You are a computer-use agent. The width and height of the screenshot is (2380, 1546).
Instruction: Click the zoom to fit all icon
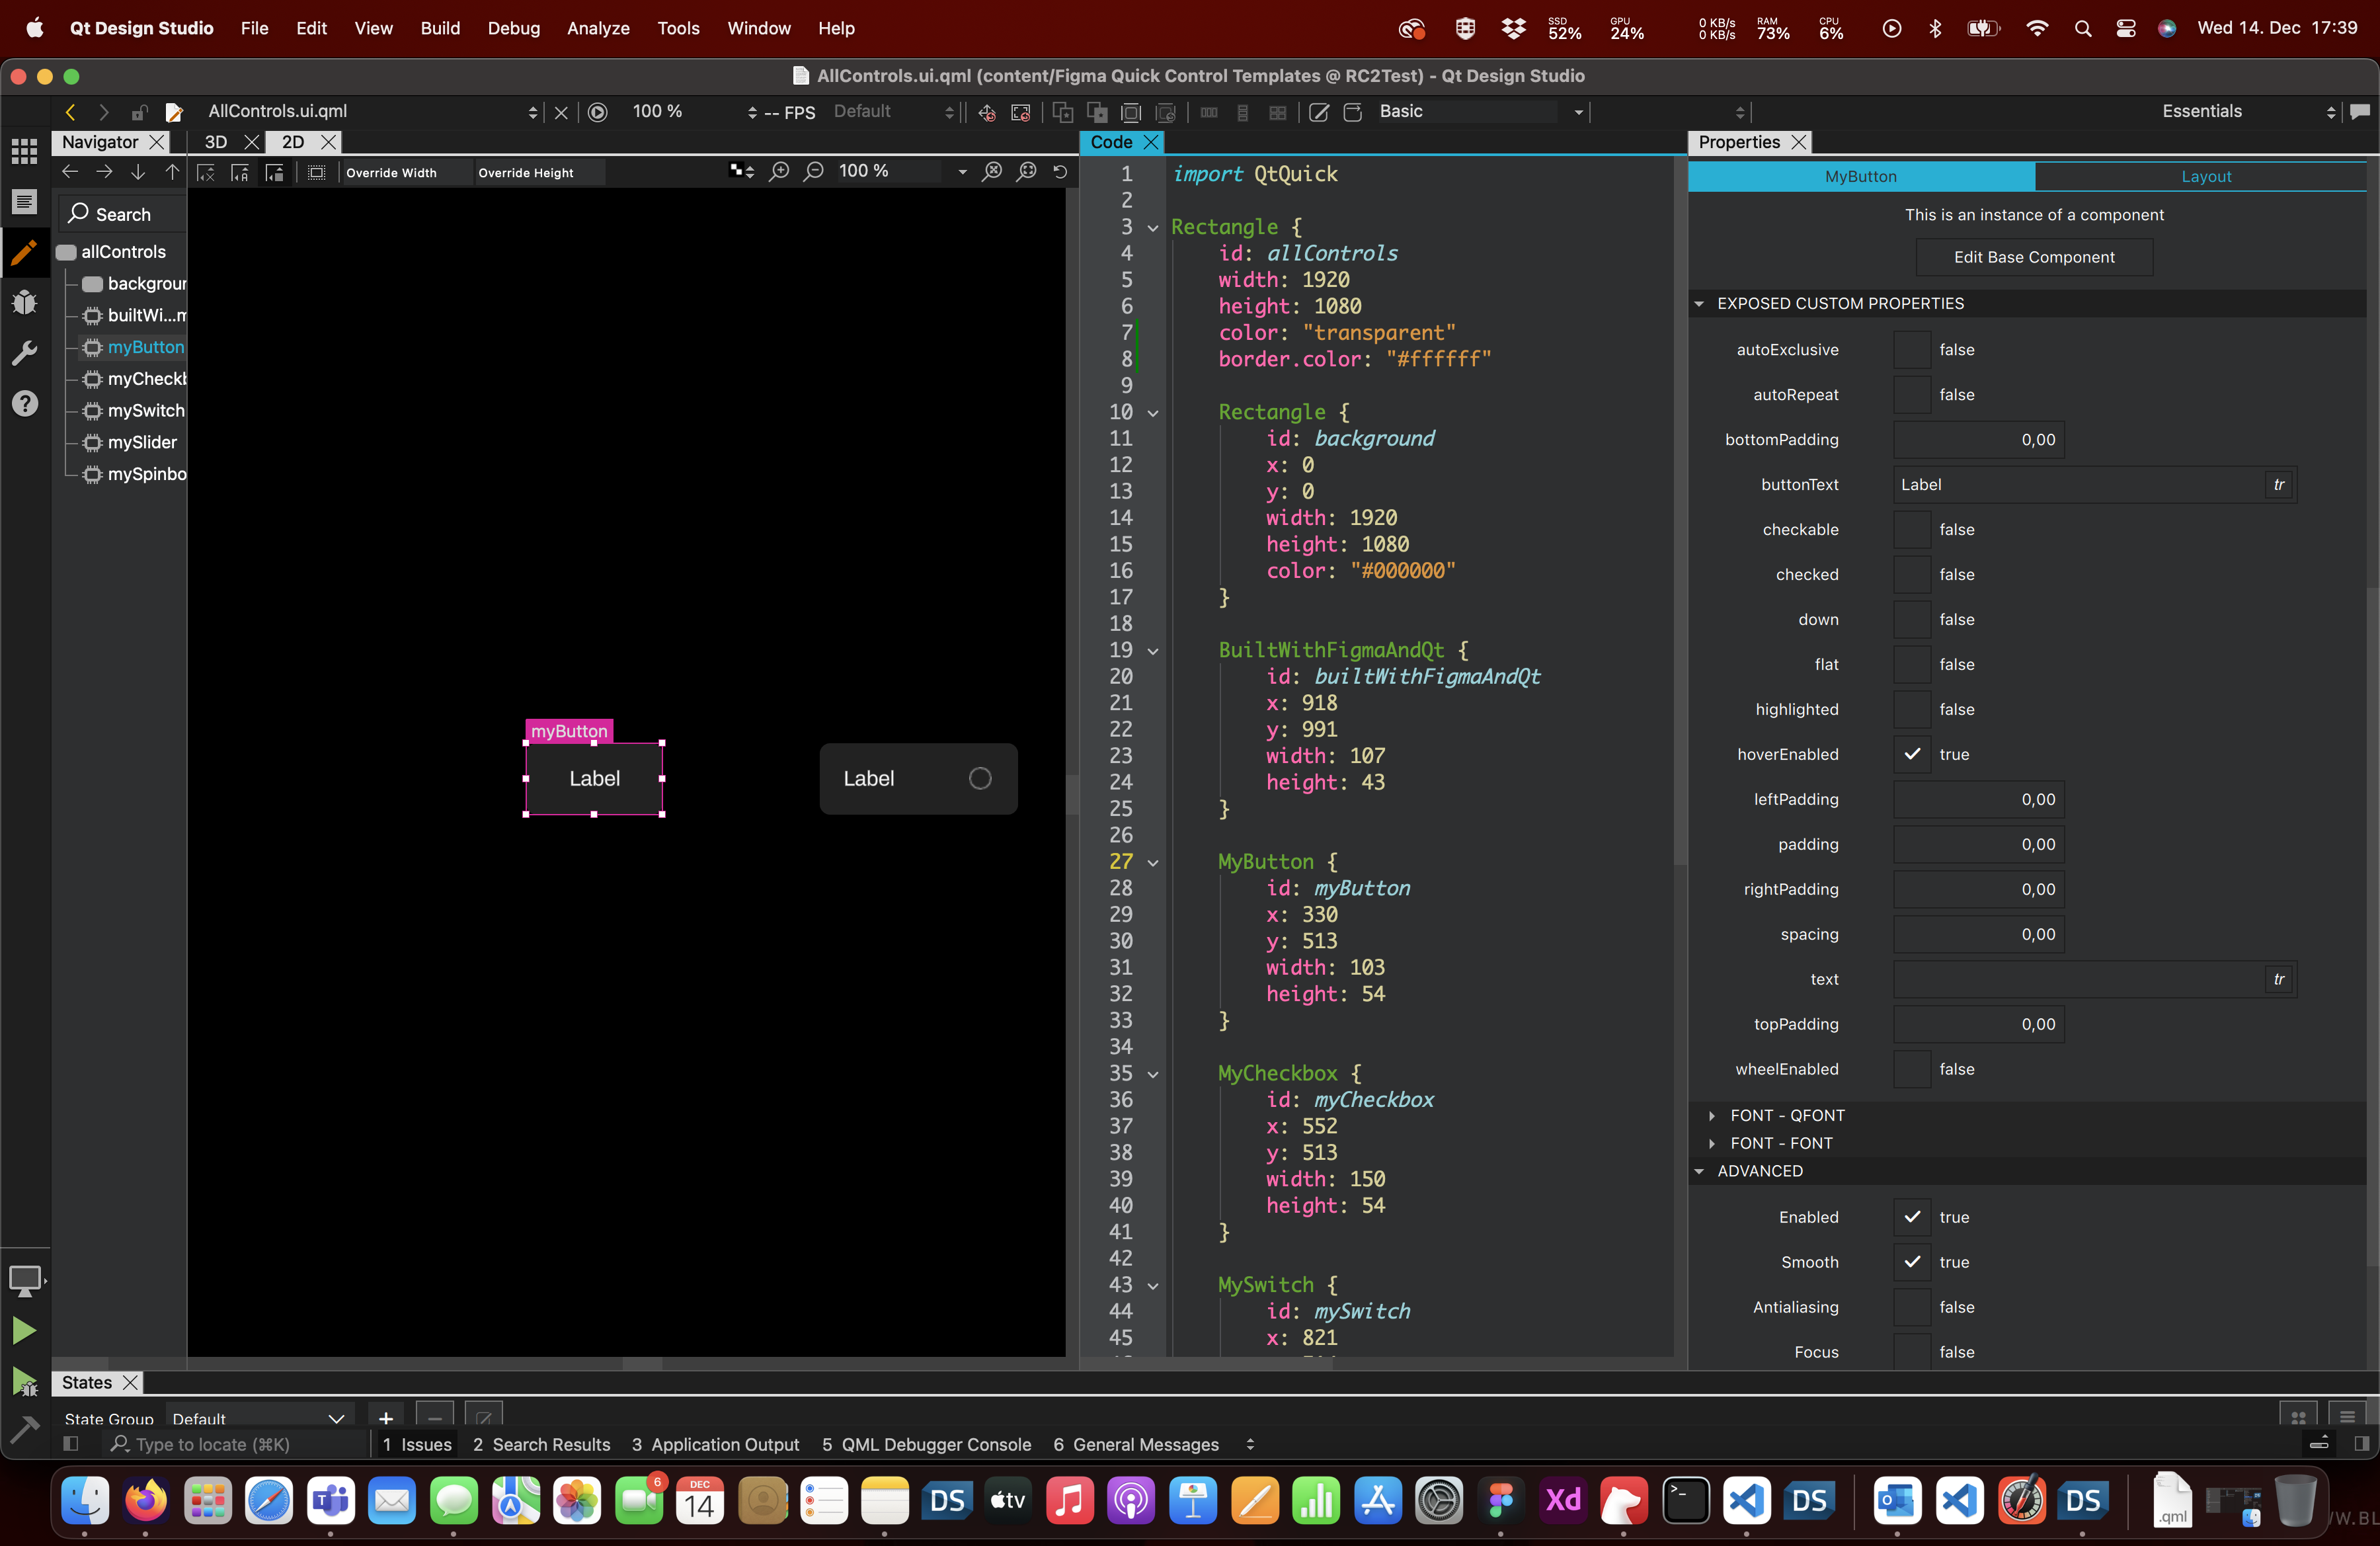[992, 172]
